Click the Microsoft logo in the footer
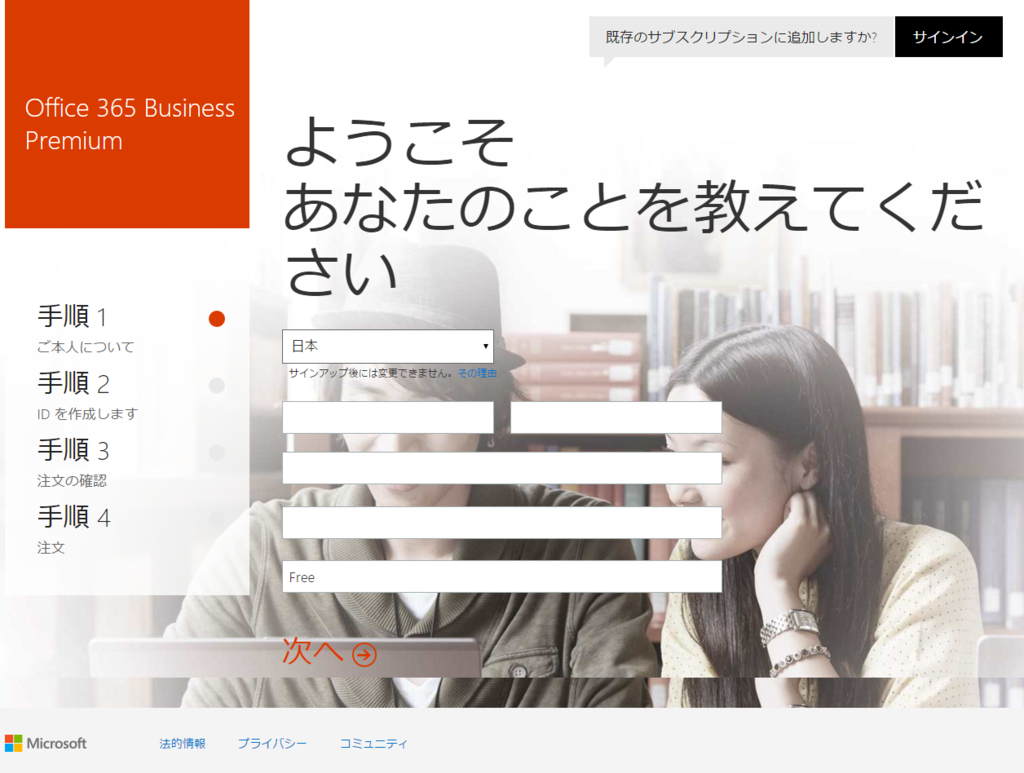 pos(46,743)
